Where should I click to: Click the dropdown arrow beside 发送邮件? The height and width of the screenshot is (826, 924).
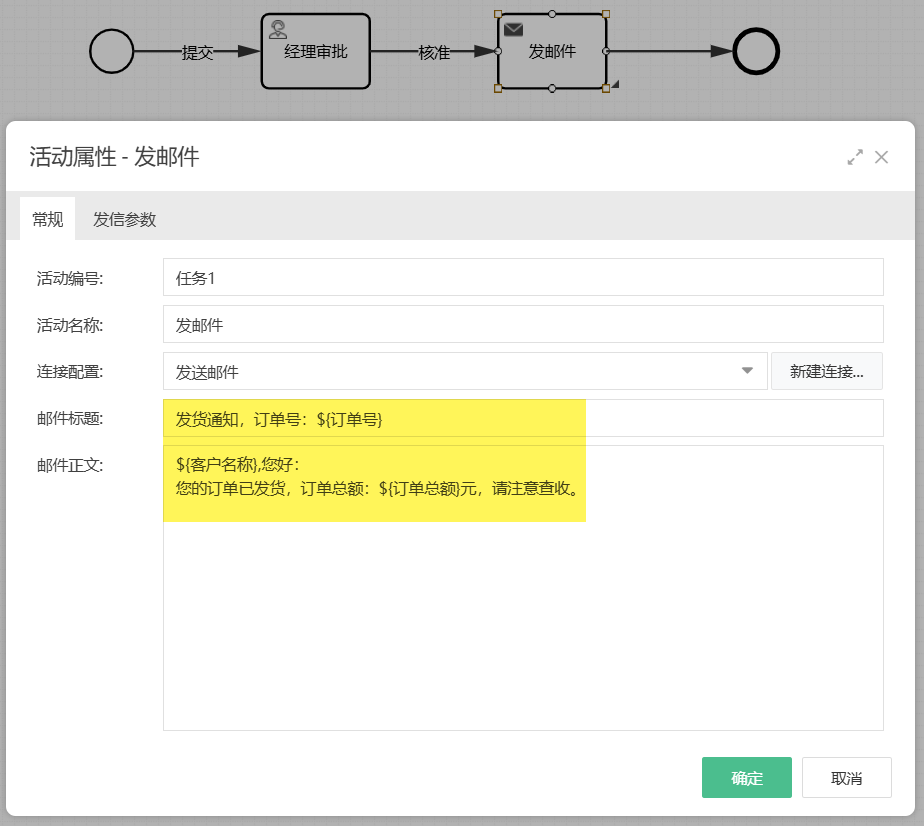pyautogui.click(x=746, y=370)
